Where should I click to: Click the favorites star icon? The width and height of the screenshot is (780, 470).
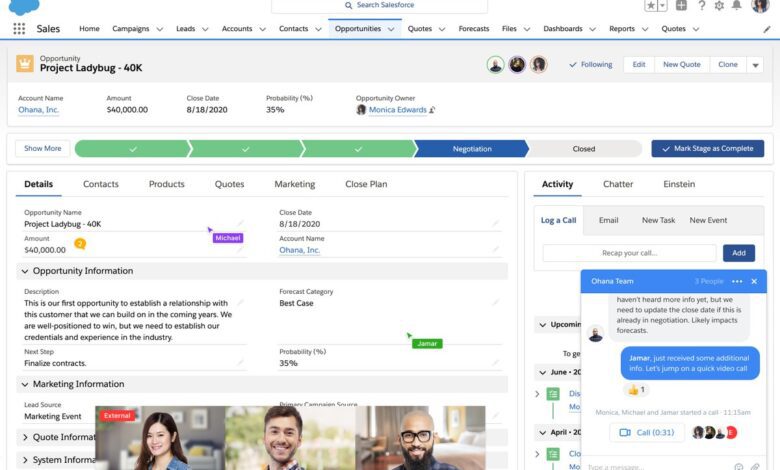click(651, 5)
